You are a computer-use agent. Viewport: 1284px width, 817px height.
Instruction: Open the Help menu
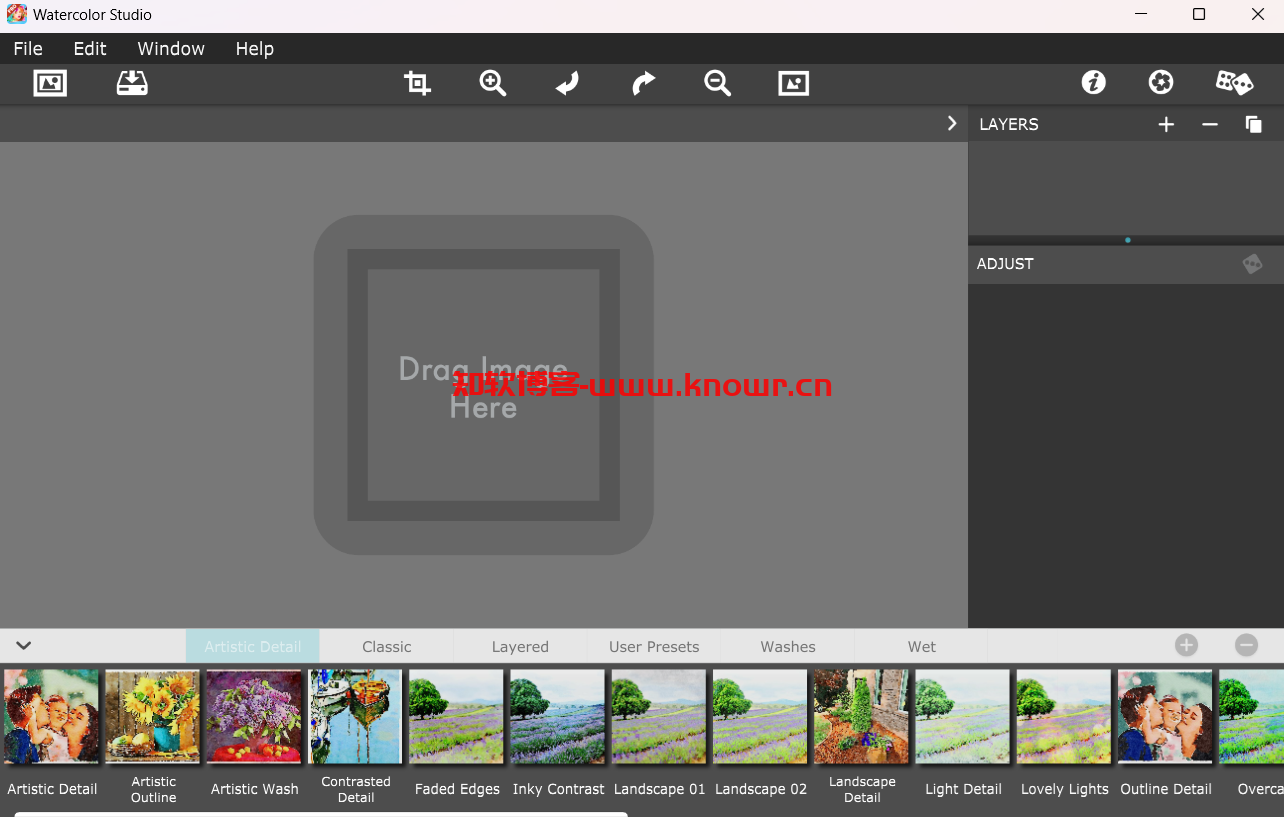(x=255, y=49)
